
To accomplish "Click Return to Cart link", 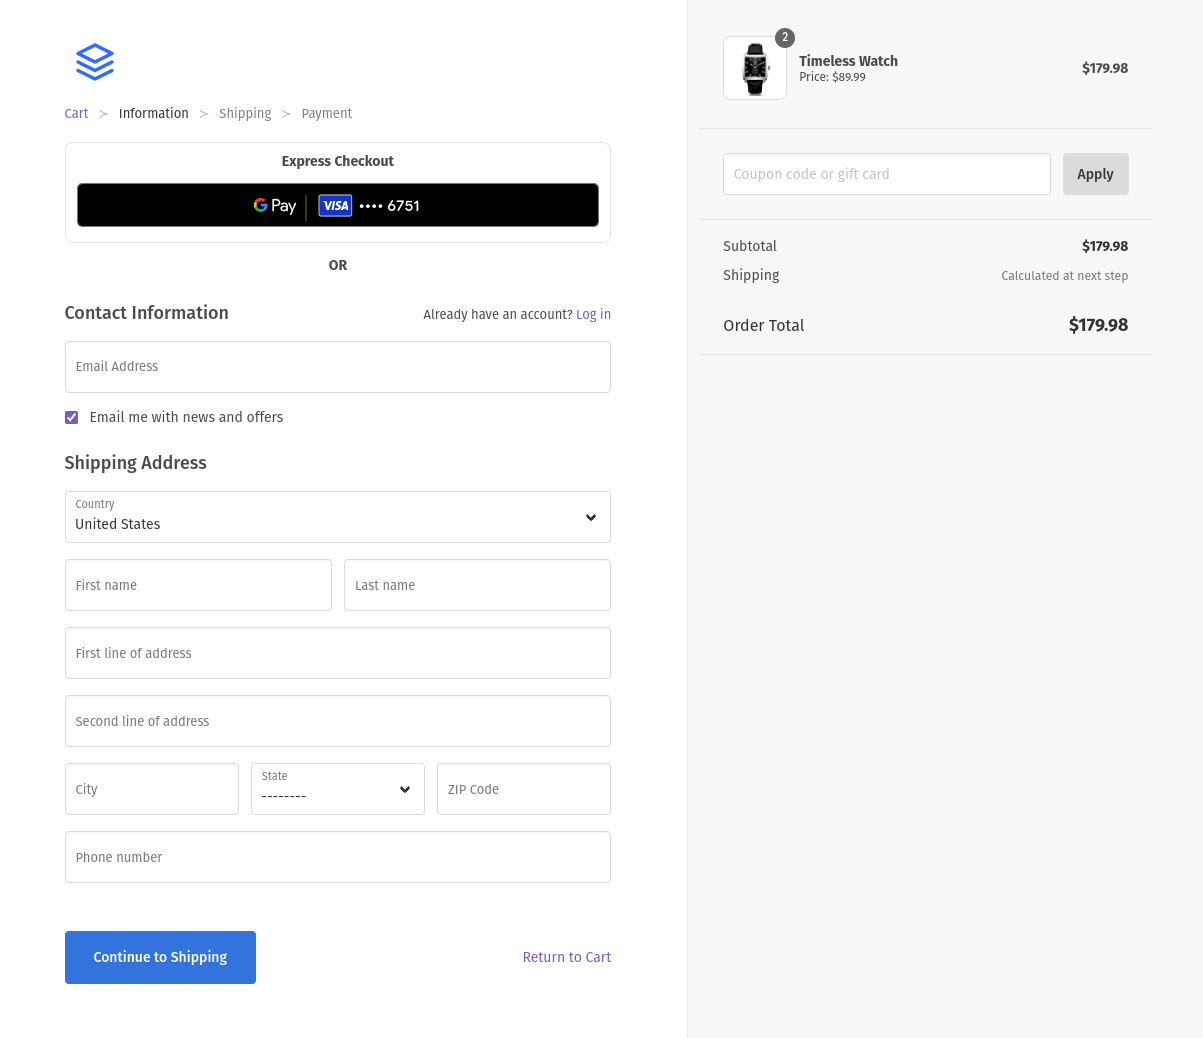I will pyautogui.click(x=566, y=957).
